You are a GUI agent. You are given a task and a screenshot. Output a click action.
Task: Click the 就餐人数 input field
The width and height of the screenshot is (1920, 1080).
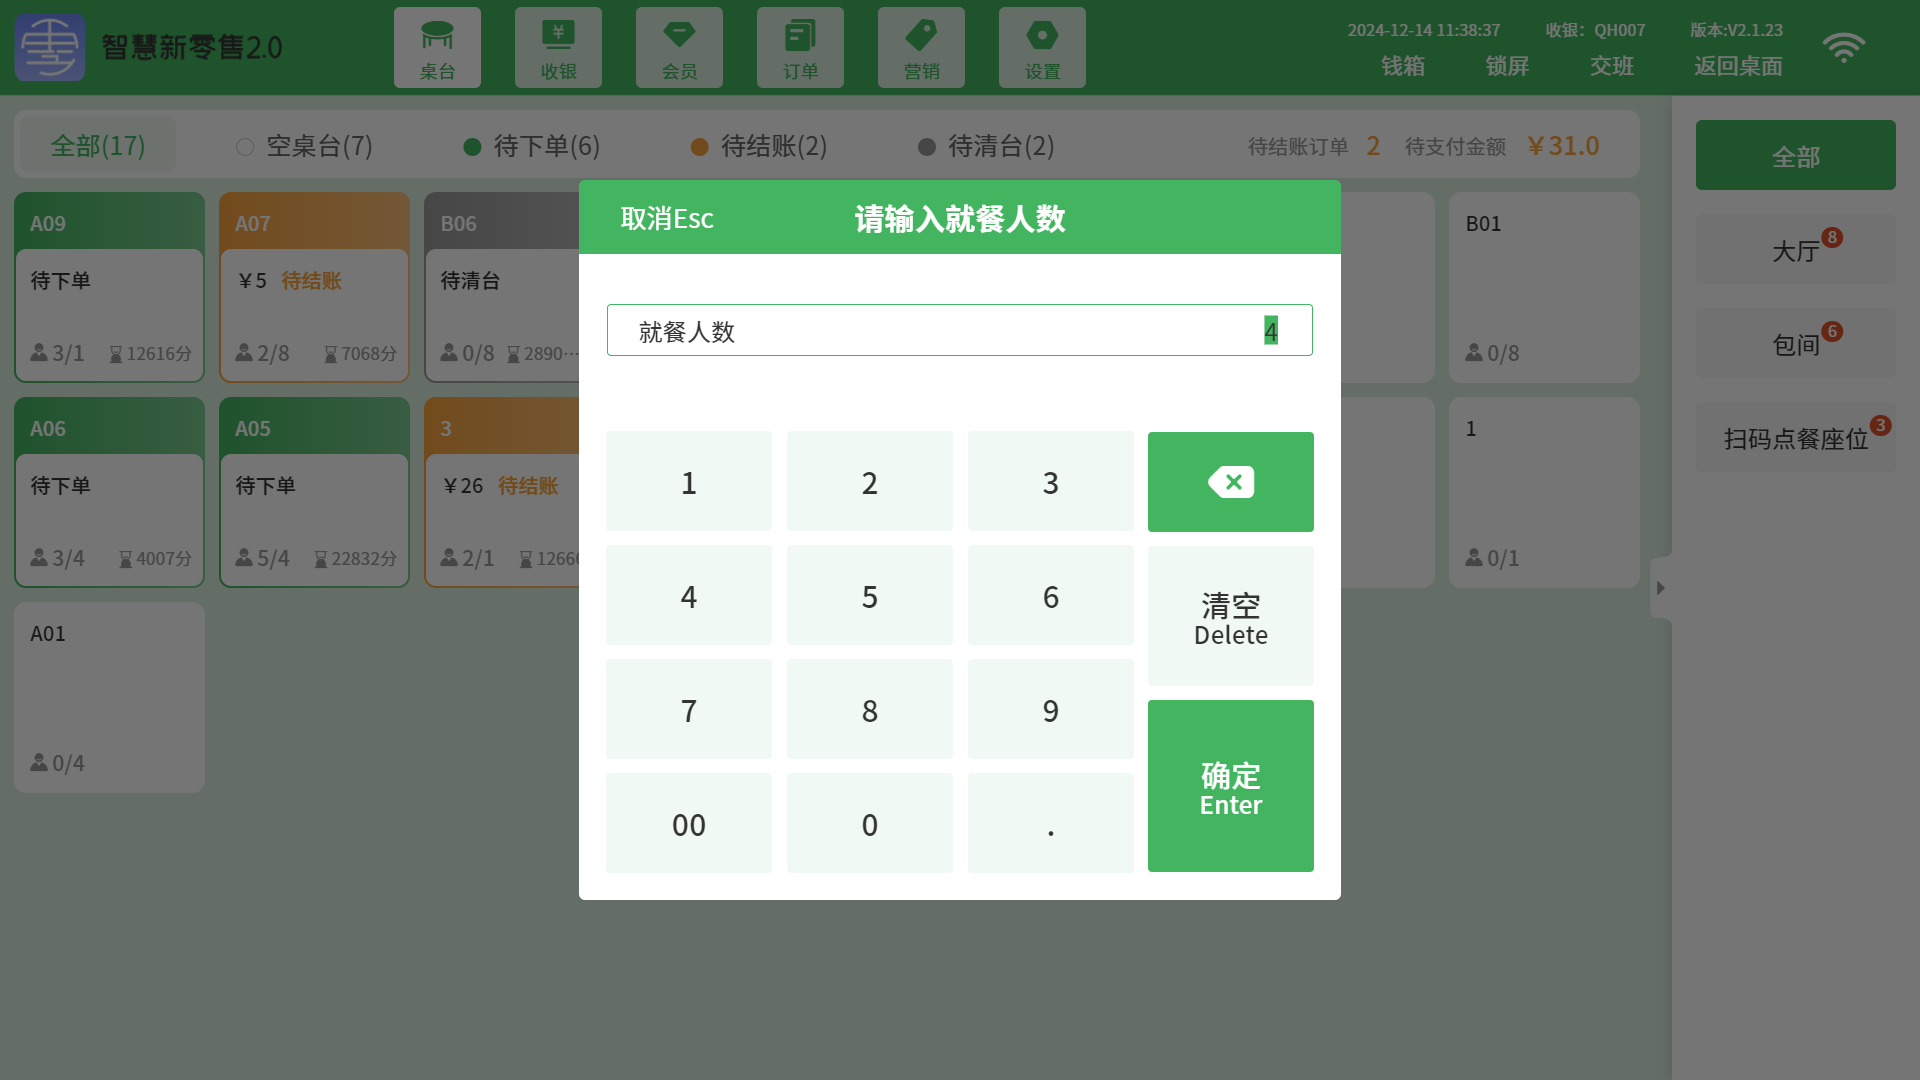point(960,330)
